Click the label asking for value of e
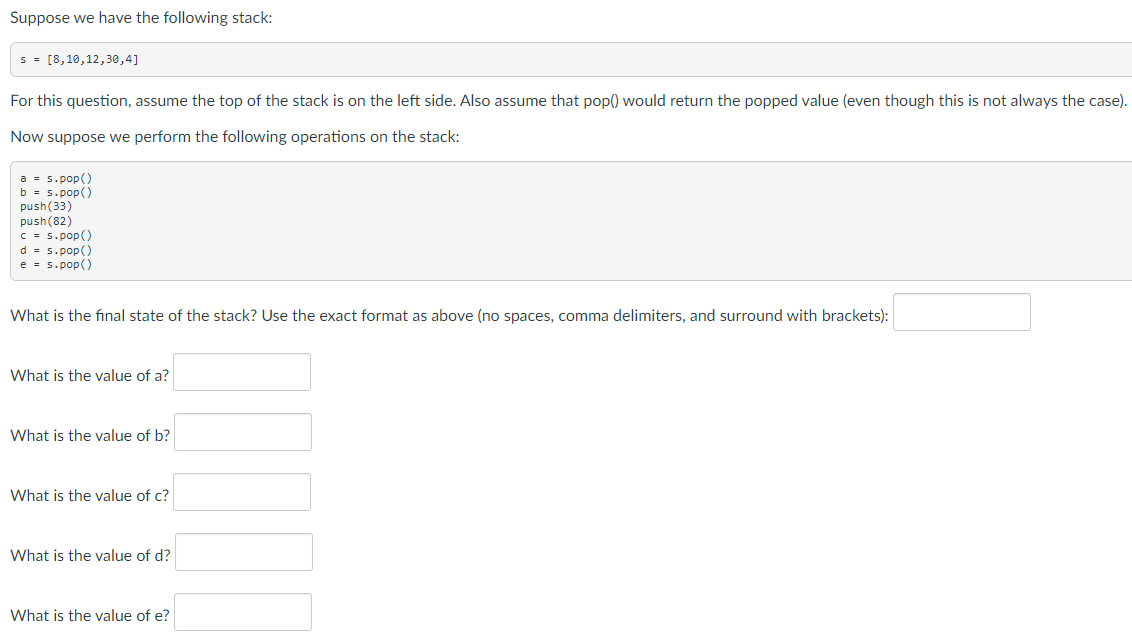 88,615
